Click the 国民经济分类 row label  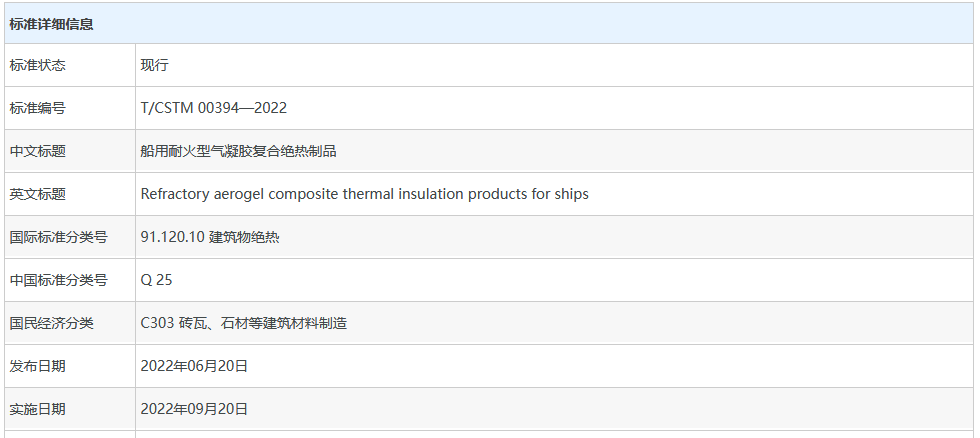(51, 323)
